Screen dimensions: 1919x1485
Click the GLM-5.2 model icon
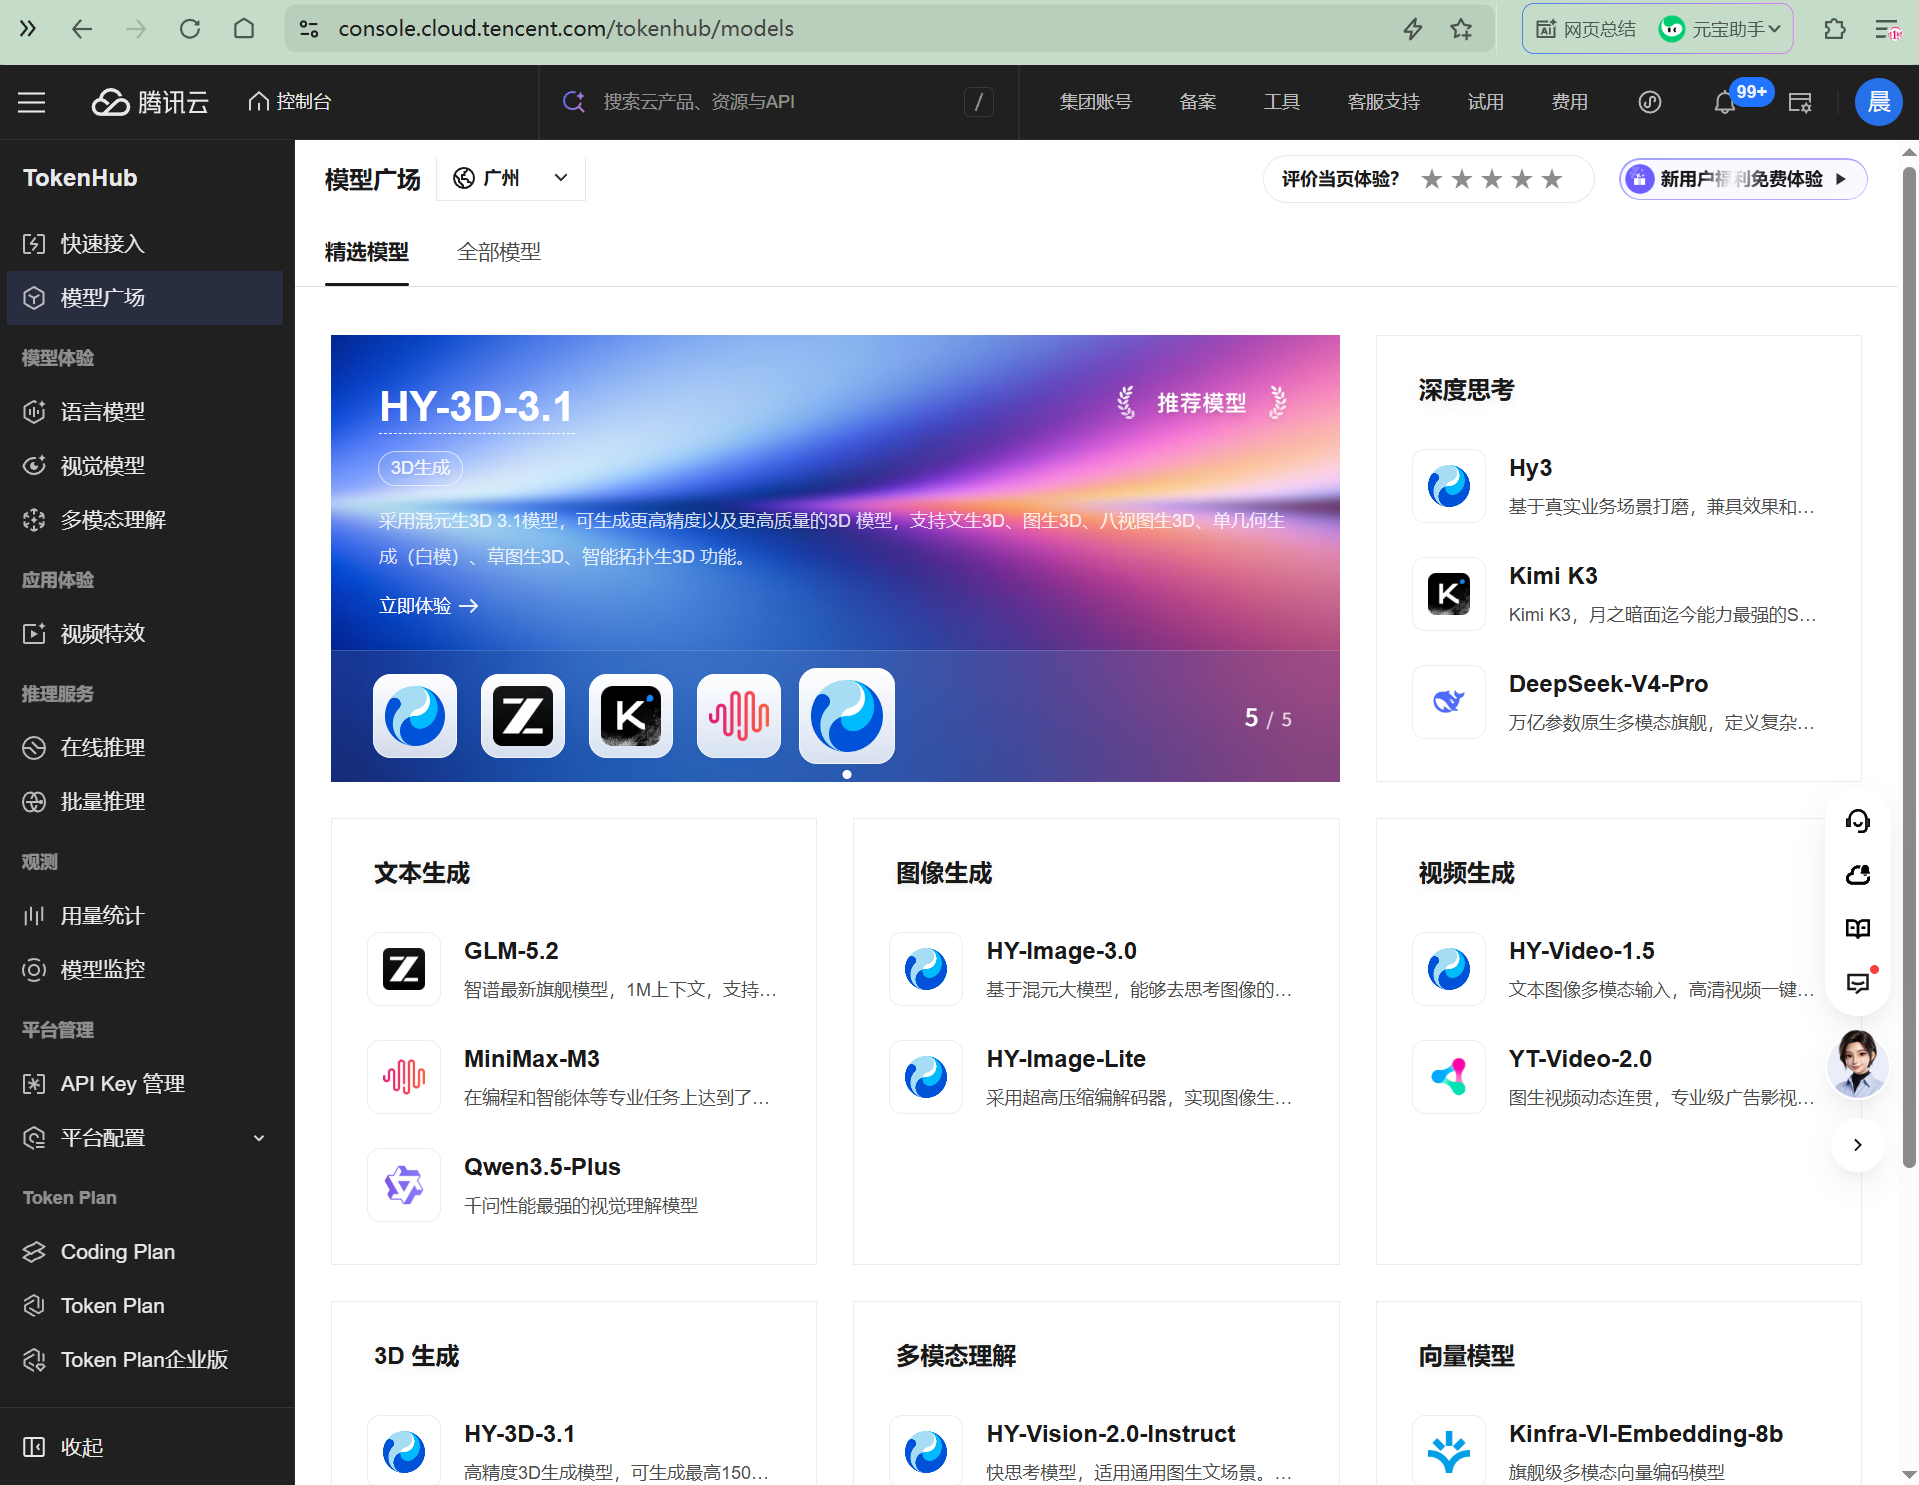click(404, 969)
